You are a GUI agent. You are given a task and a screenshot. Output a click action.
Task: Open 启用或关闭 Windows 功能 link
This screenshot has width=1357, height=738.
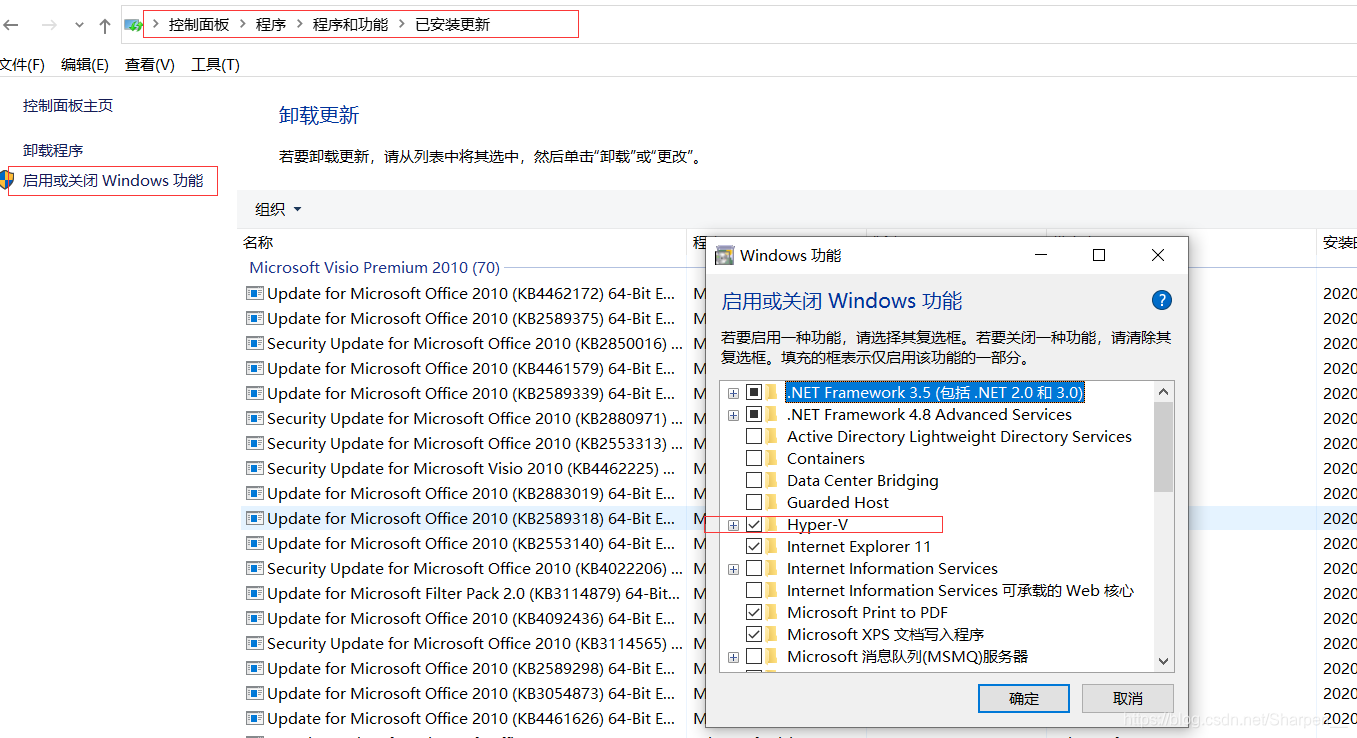point(113,180)
